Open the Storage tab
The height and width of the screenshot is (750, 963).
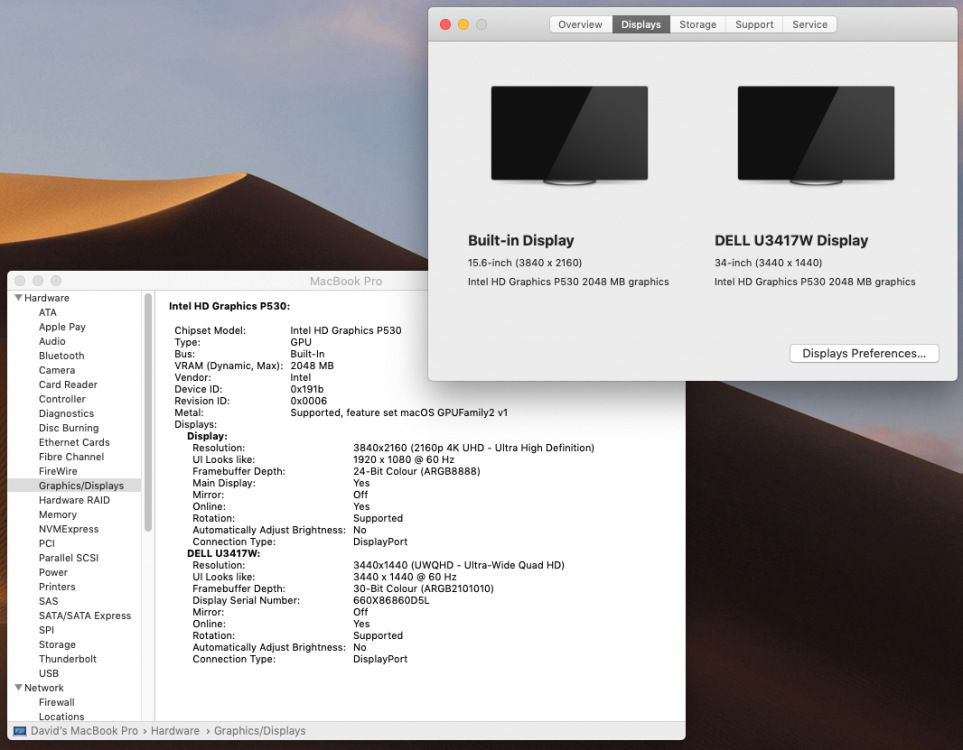698,25
